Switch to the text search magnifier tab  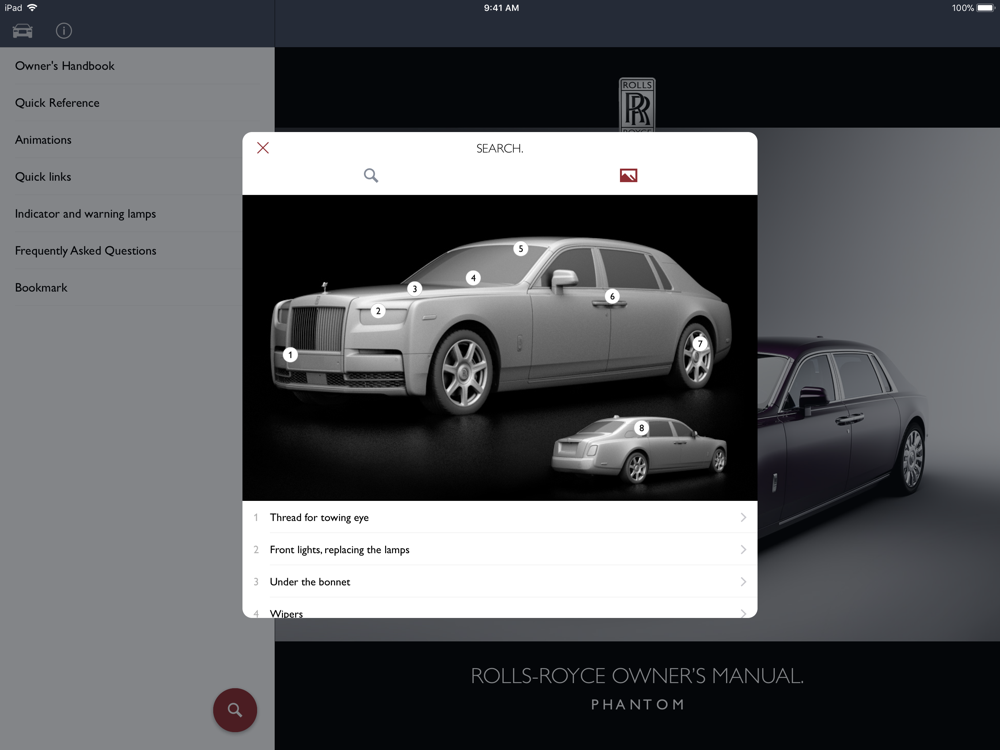(371, 175)
